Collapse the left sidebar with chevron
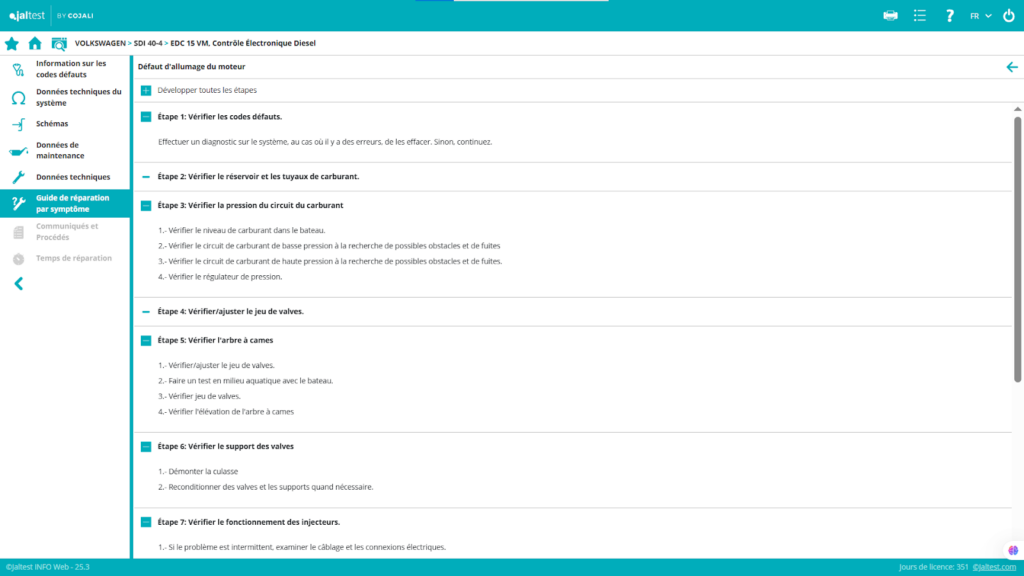This screenshot has width=1024, height=576. click(x=18, y=284)
